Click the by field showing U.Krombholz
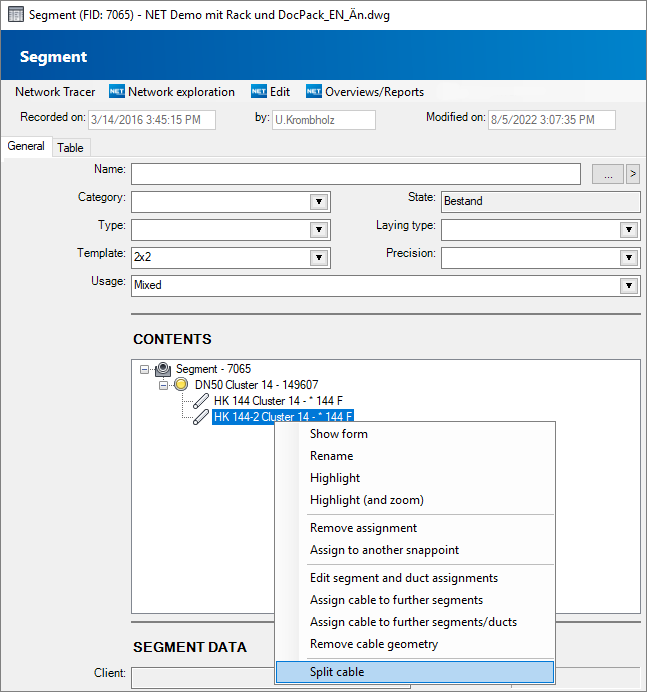This screenshot has height=692, width=647. [x=324, y=120]
